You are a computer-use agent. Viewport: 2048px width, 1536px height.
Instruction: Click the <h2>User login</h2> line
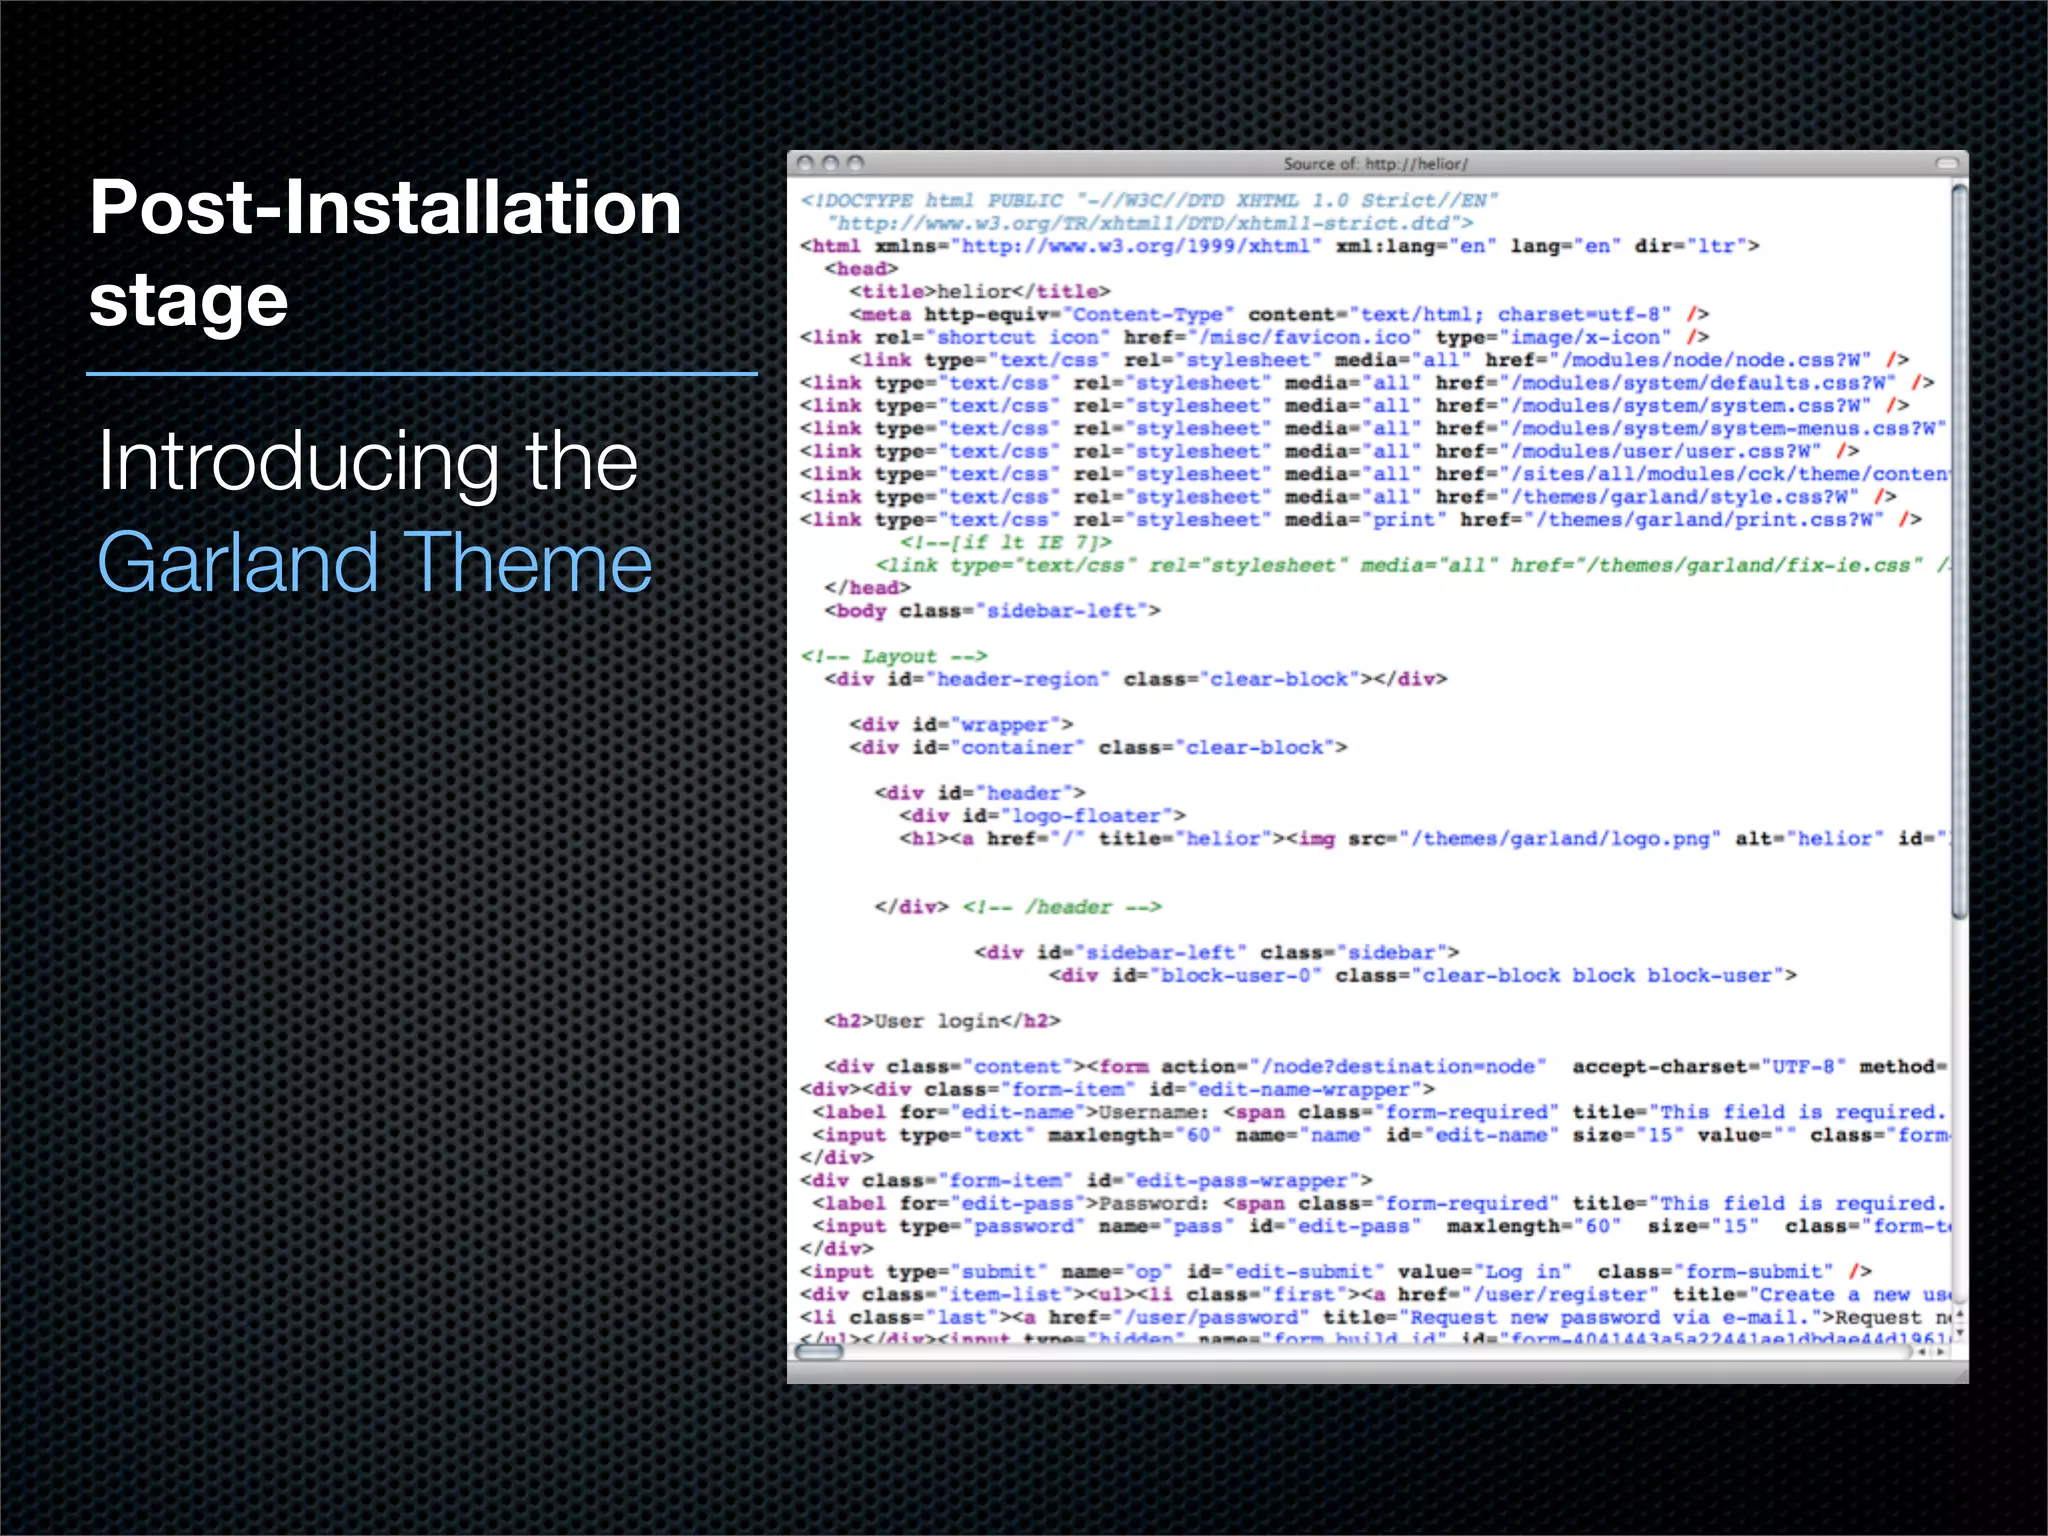click(942, 1022)
